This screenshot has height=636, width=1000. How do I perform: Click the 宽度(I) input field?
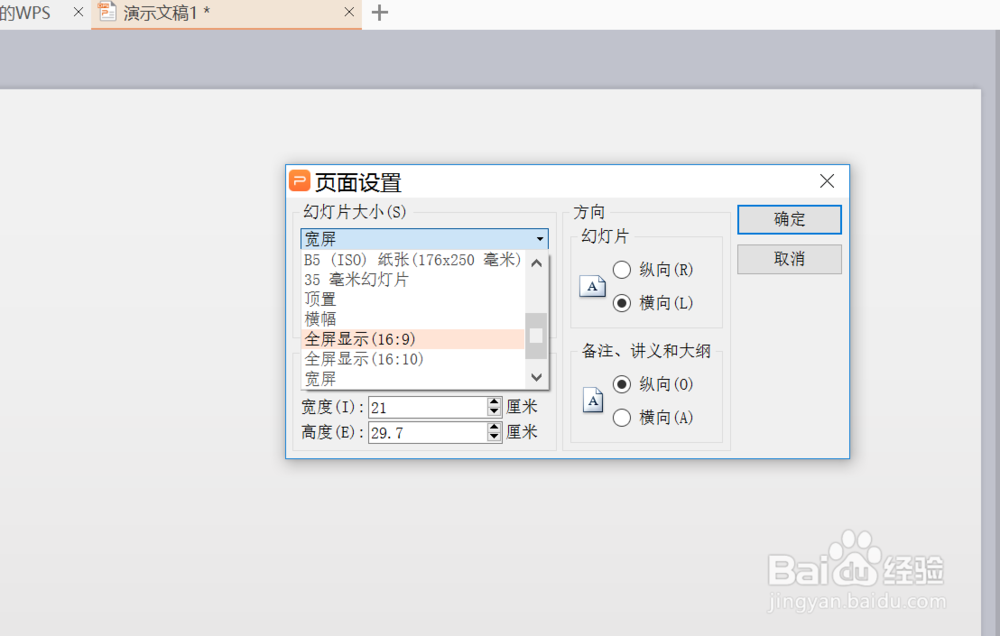(428, 407)
